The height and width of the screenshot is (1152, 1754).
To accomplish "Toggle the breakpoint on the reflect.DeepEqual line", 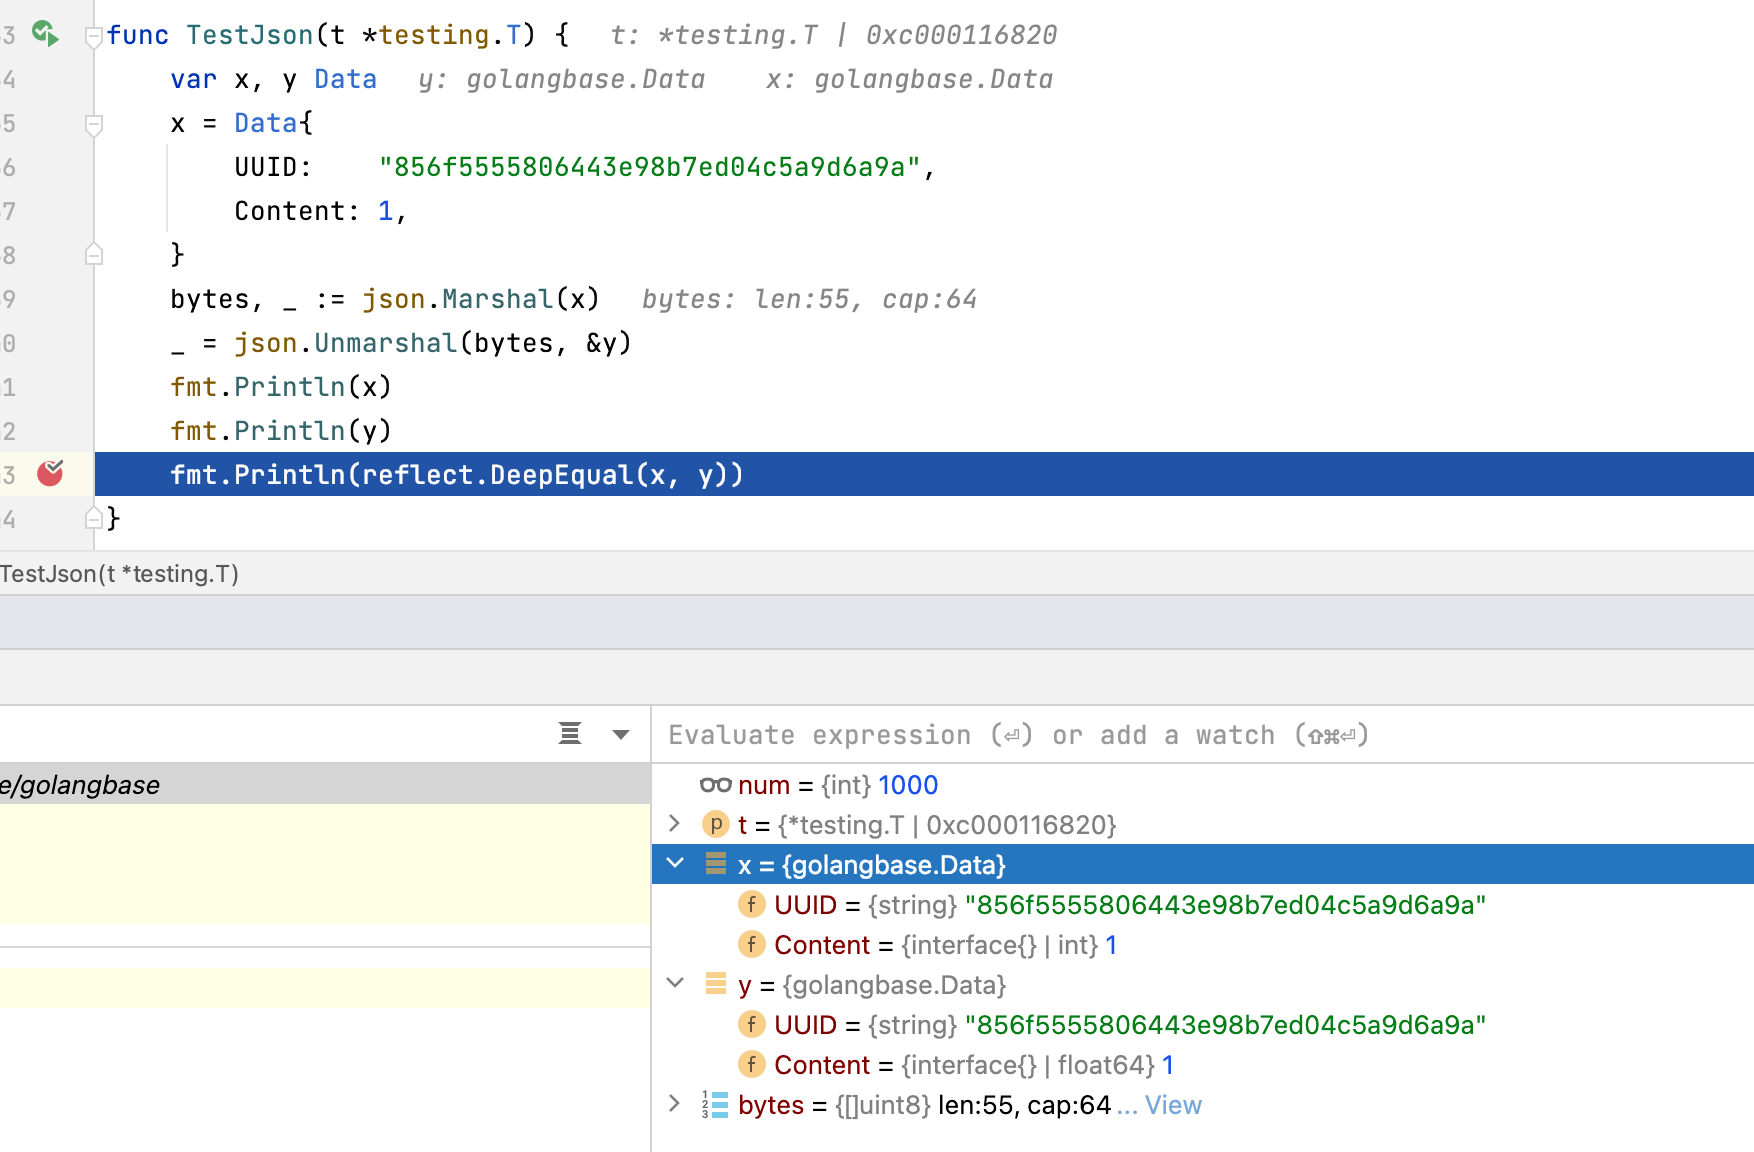I will point(50,473).
